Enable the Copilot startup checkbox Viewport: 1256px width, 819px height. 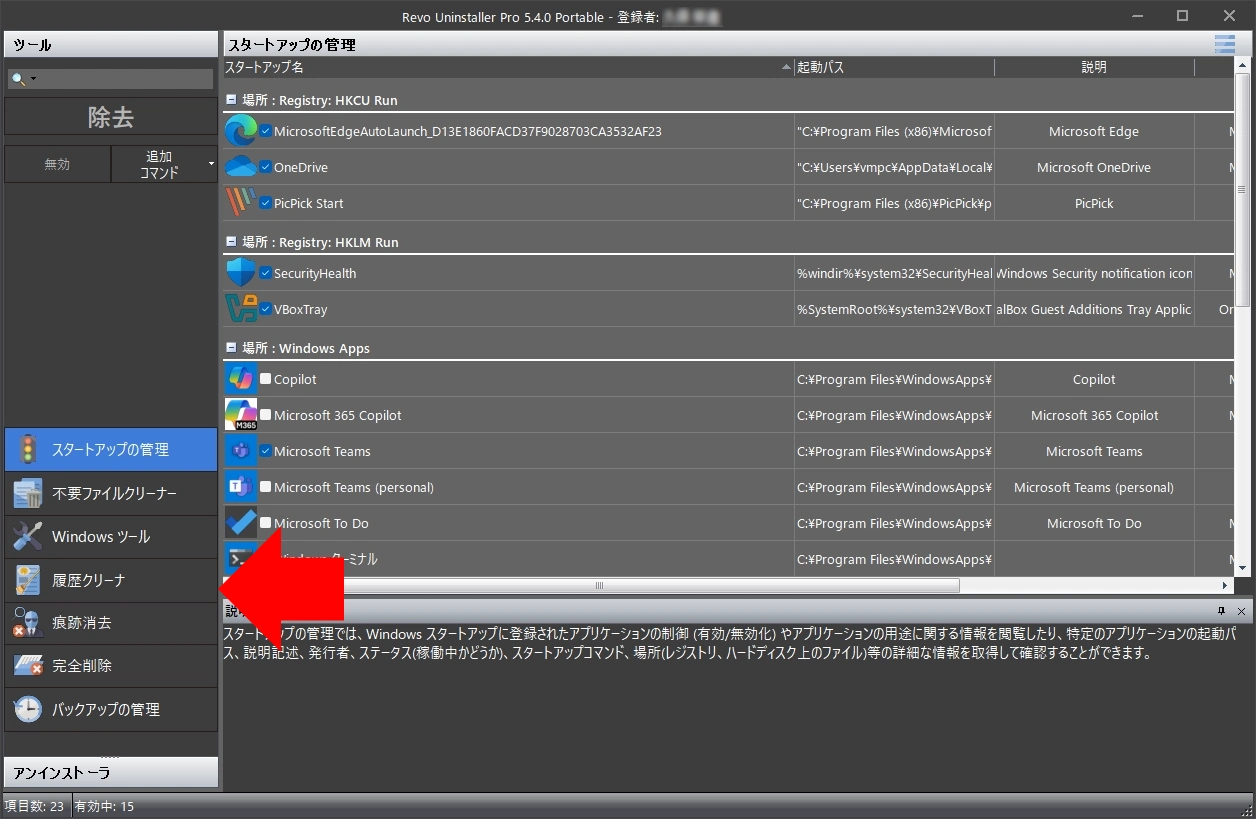[265, 379]
